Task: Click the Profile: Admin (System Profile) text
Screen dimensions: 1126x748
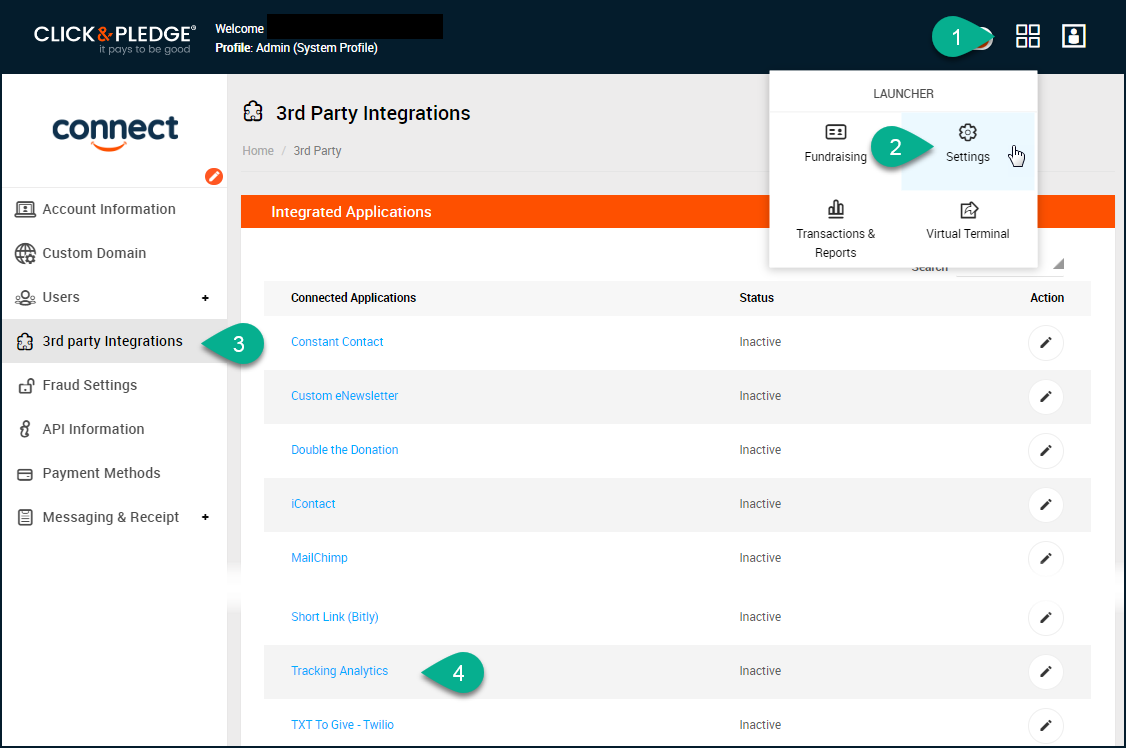Action: click(x=296, y=48)
